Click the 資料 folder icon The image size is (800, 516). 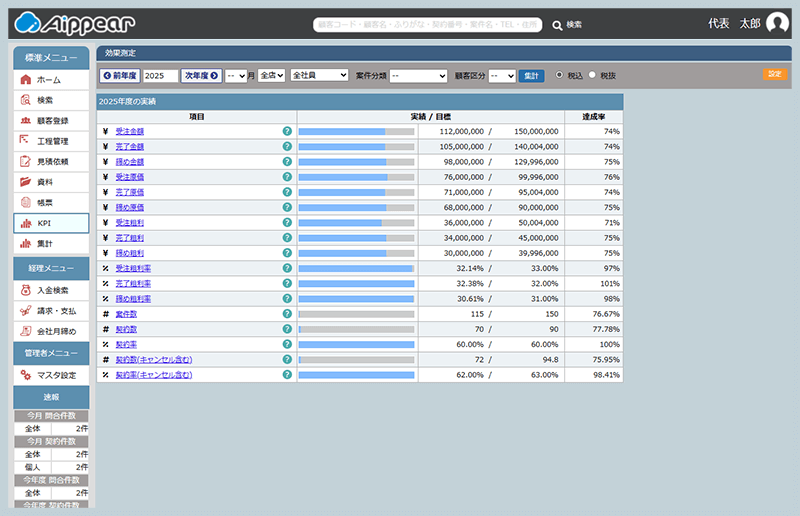coord(25,182)
